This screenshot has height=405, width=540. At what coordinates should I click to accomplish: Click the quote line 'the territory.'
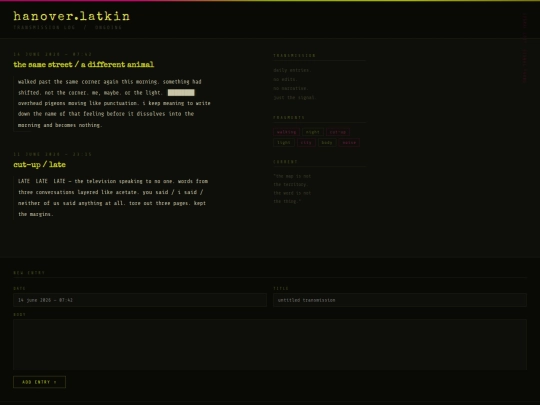tap(290, 185)
